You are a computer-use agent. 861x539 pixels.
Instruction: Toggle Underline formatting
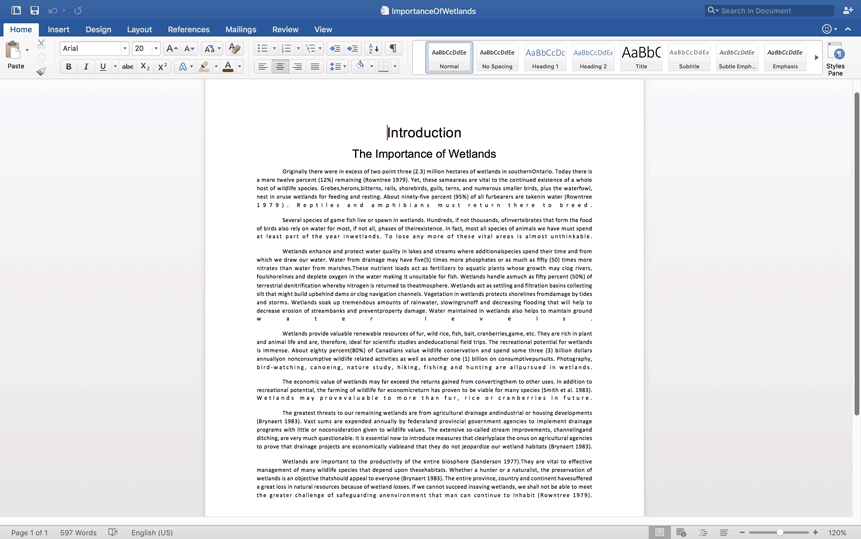[103, 66]
